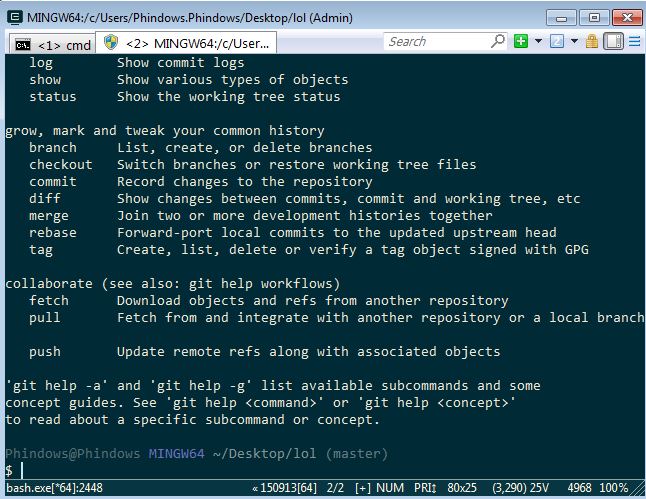Click the blue MINGW64 text in prompt
This screenshot has width=646, height=499.
176,454
